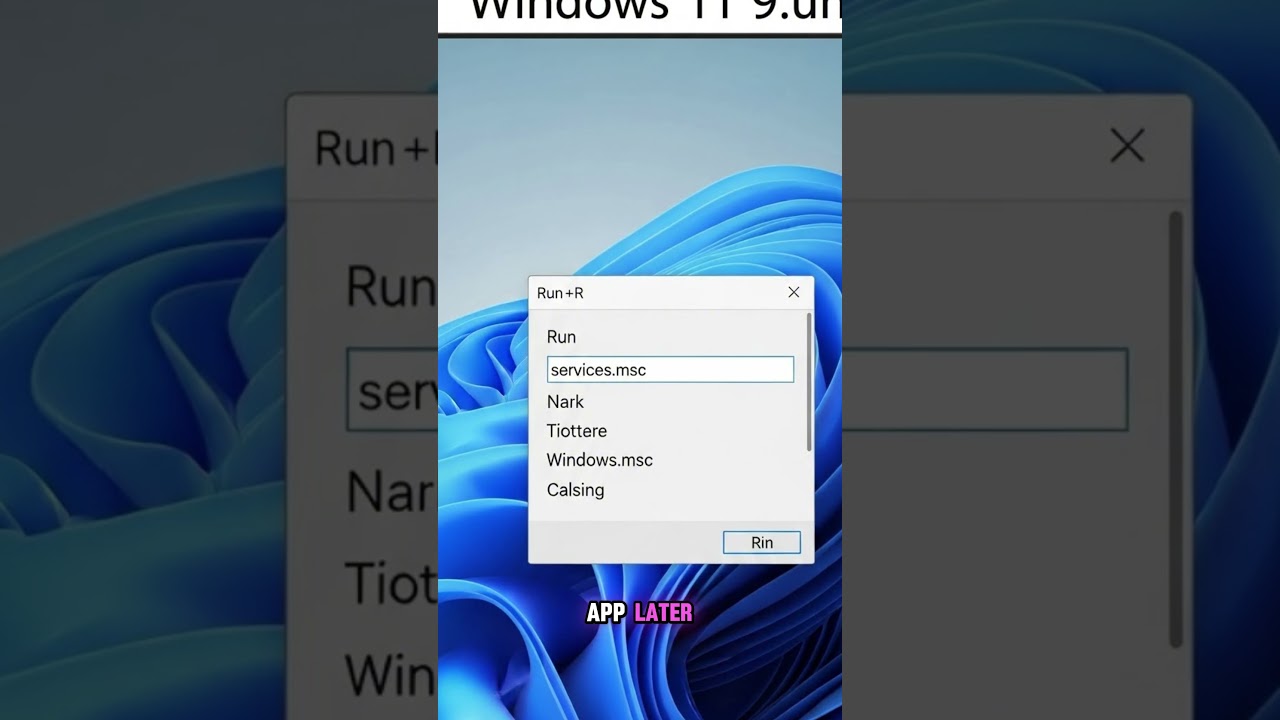Click the Run dialog's vertical scrollbar
Image resolution: width=1280 pixels, height=720 pixels.
coord(809,382)
